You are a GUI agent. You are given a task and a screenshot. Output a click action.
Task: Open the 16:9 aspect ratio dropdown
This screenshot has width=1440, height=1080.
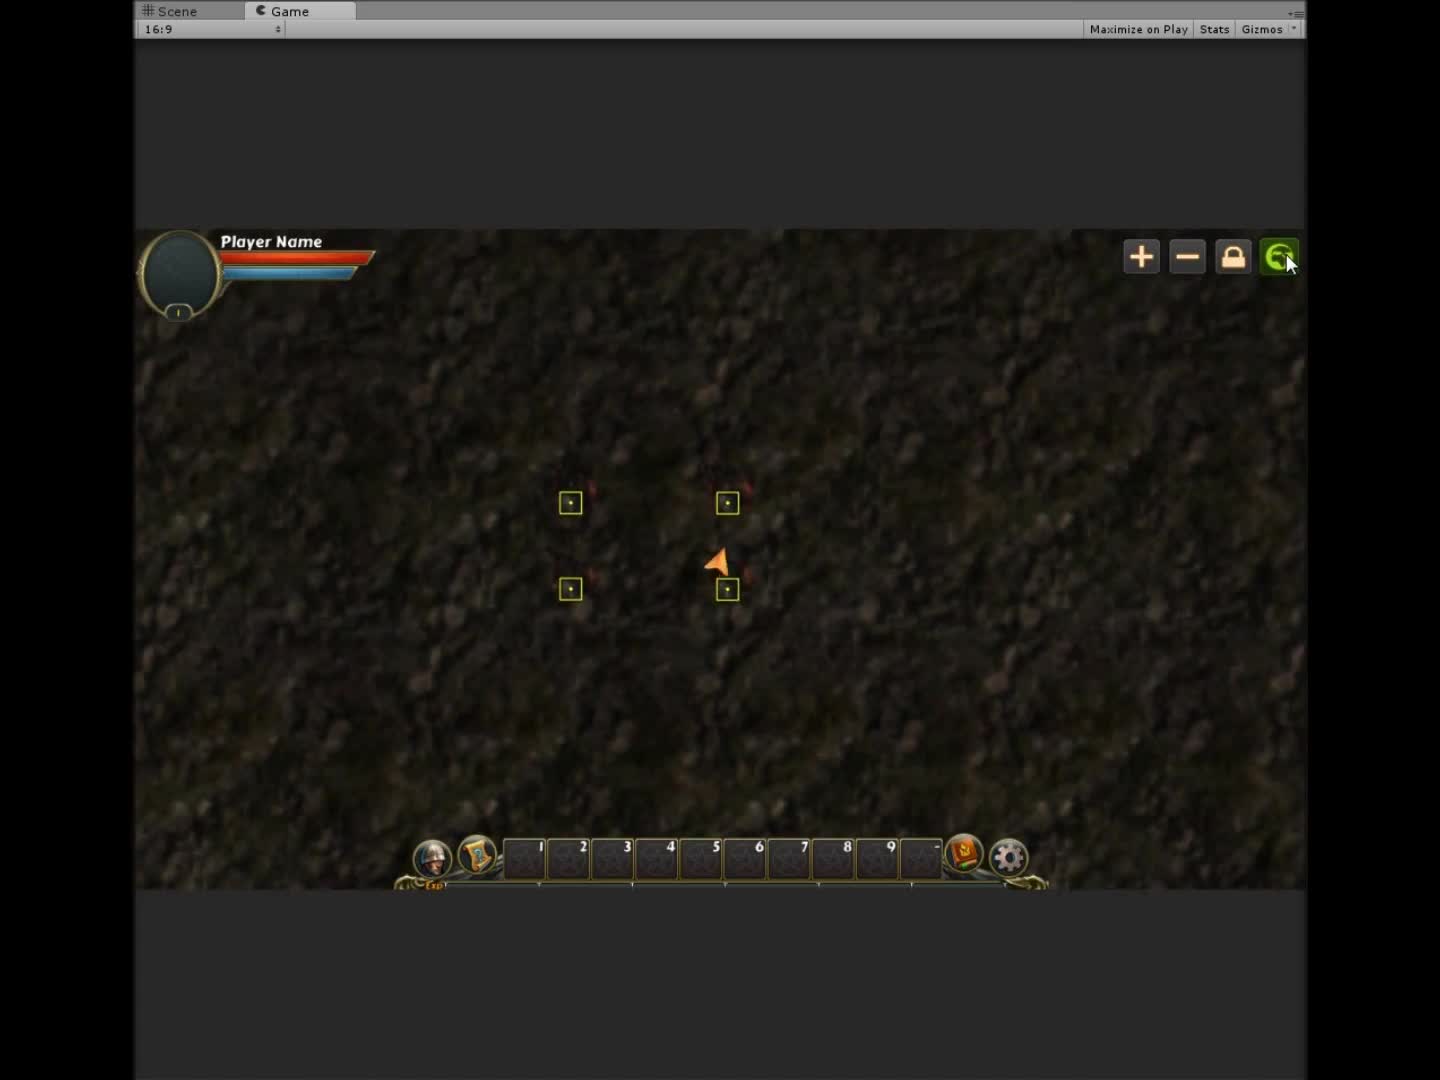click(212, 29)
